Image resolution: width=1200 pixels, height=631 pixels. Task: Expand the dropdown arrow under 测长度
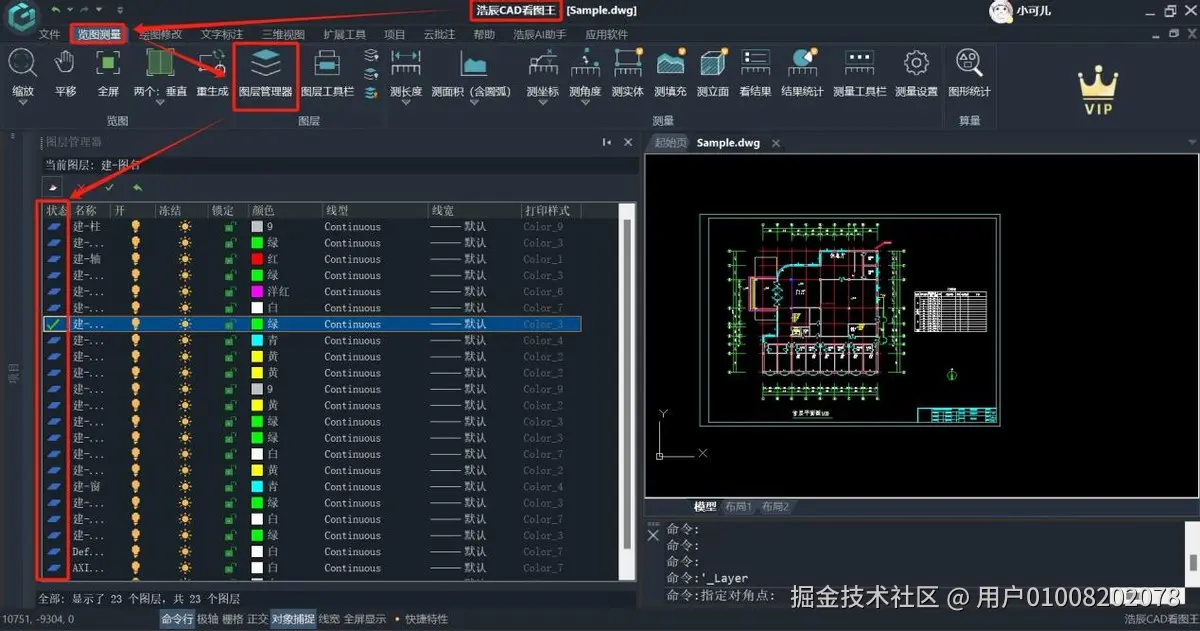(x=405, y=104)
